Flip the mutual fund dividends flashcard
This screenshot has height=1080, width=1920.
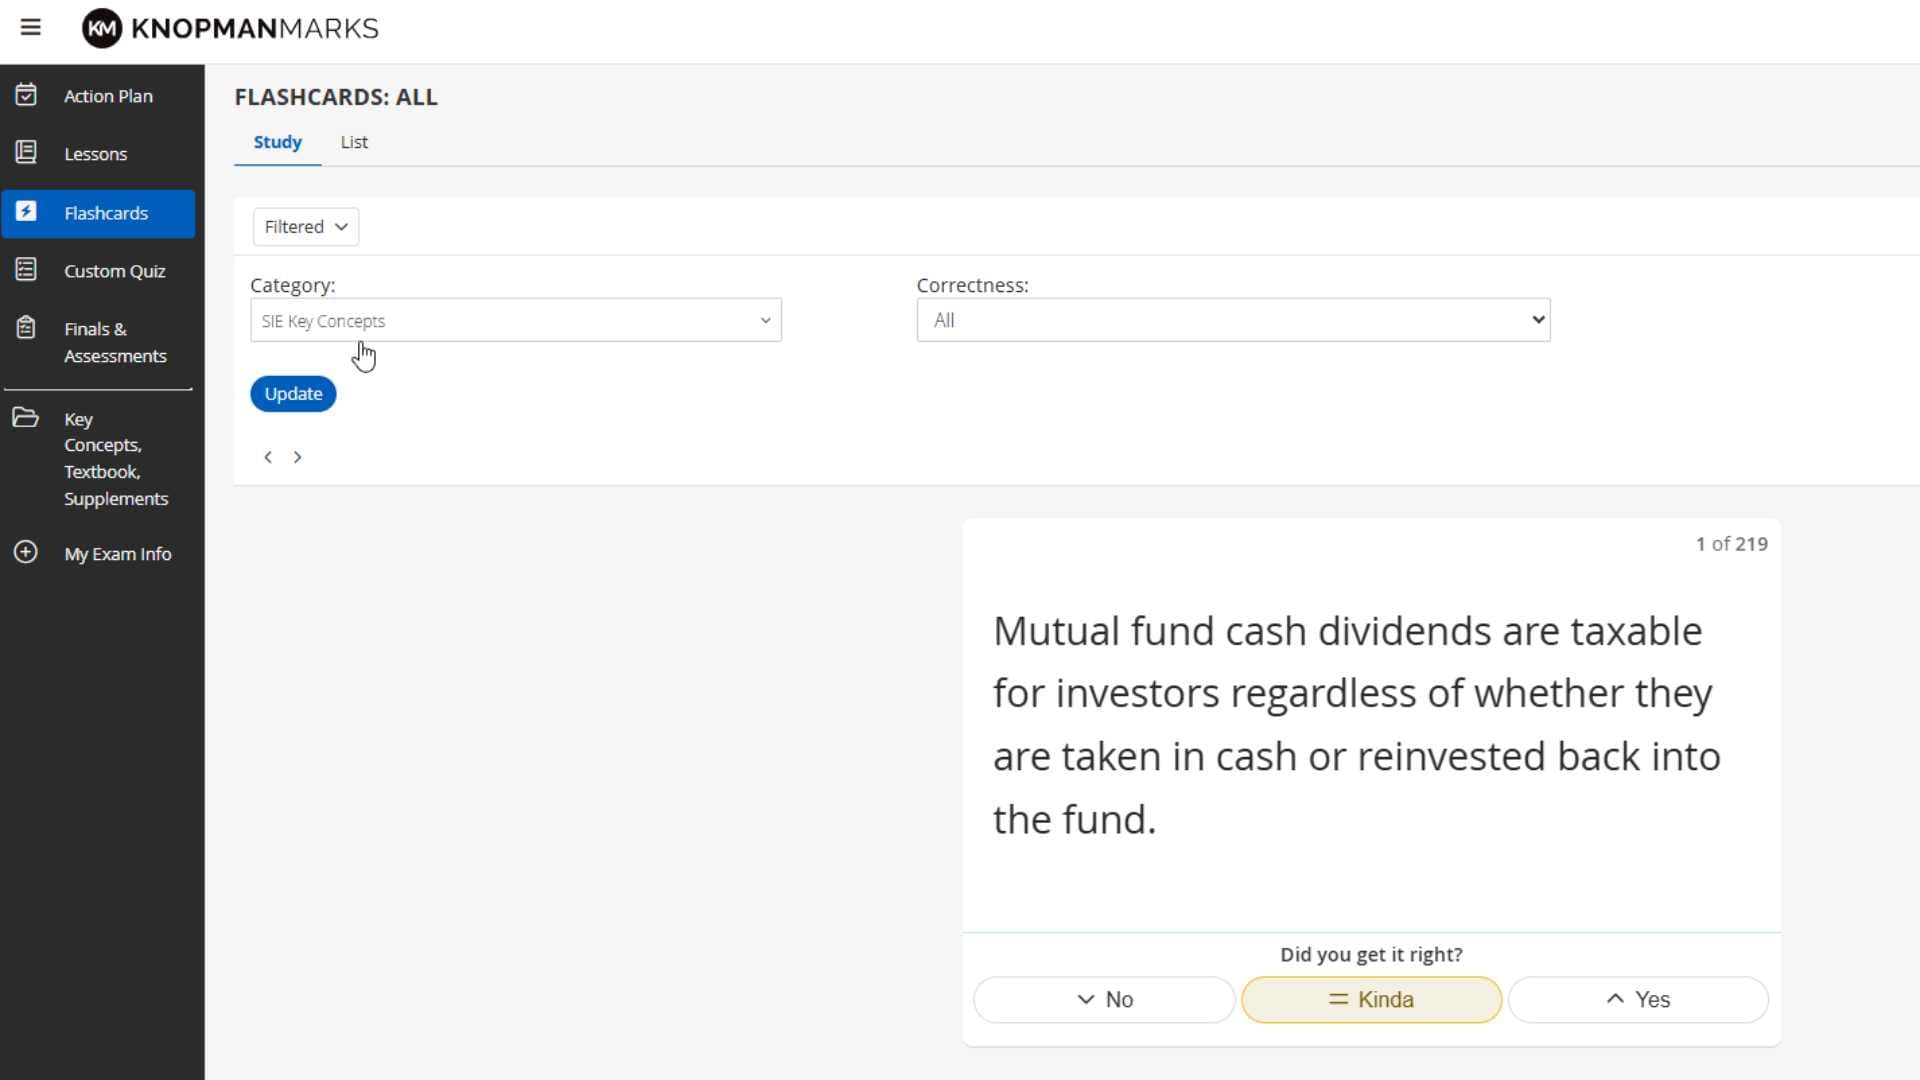tap(1371, 725)
